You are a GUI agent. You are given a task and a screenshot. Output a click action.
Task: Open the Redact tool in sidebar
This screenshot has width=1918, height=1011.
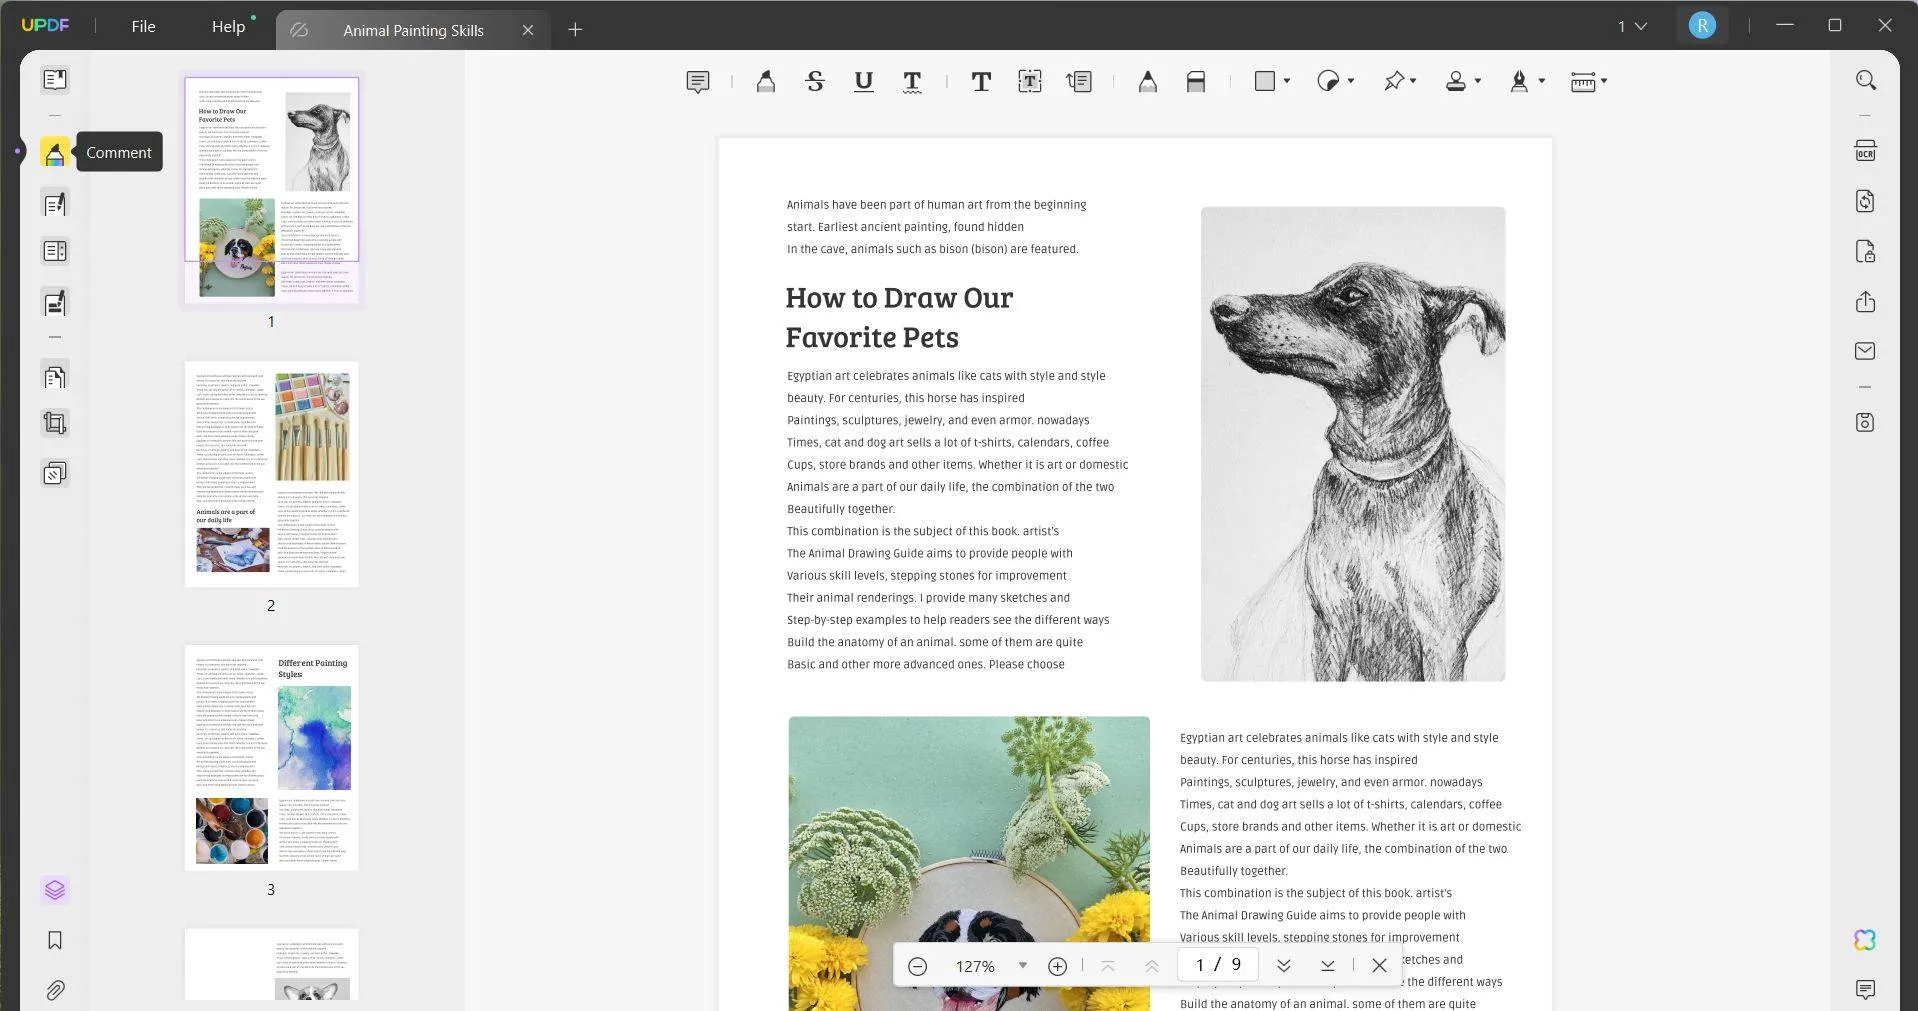pyautogui.click(x=55, y=302)
